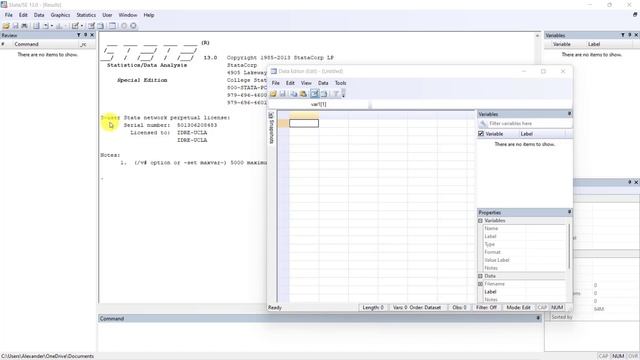640x360 pixels.
Task: Open the Statistics menu
Action: click(x=86, y=15)
